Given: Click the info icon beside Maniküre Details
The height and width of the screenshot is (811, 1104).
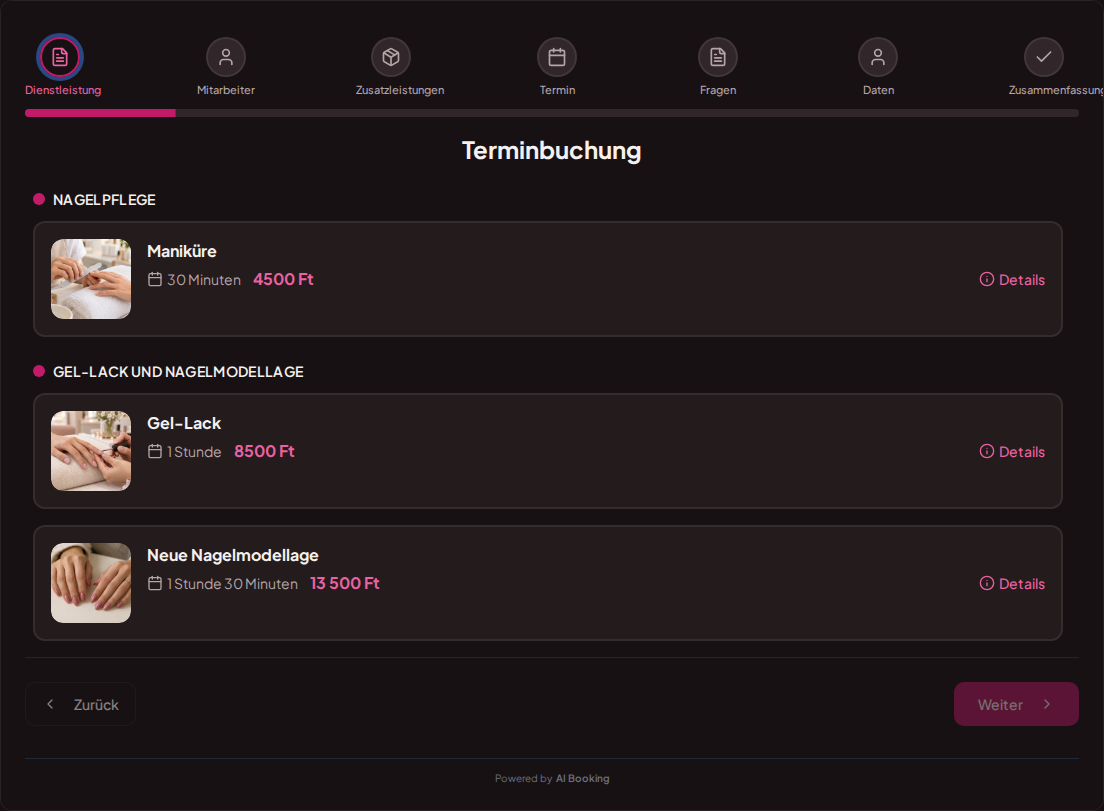Looking at the screenshot, I should pyautogui.click(x=987, y=279).
